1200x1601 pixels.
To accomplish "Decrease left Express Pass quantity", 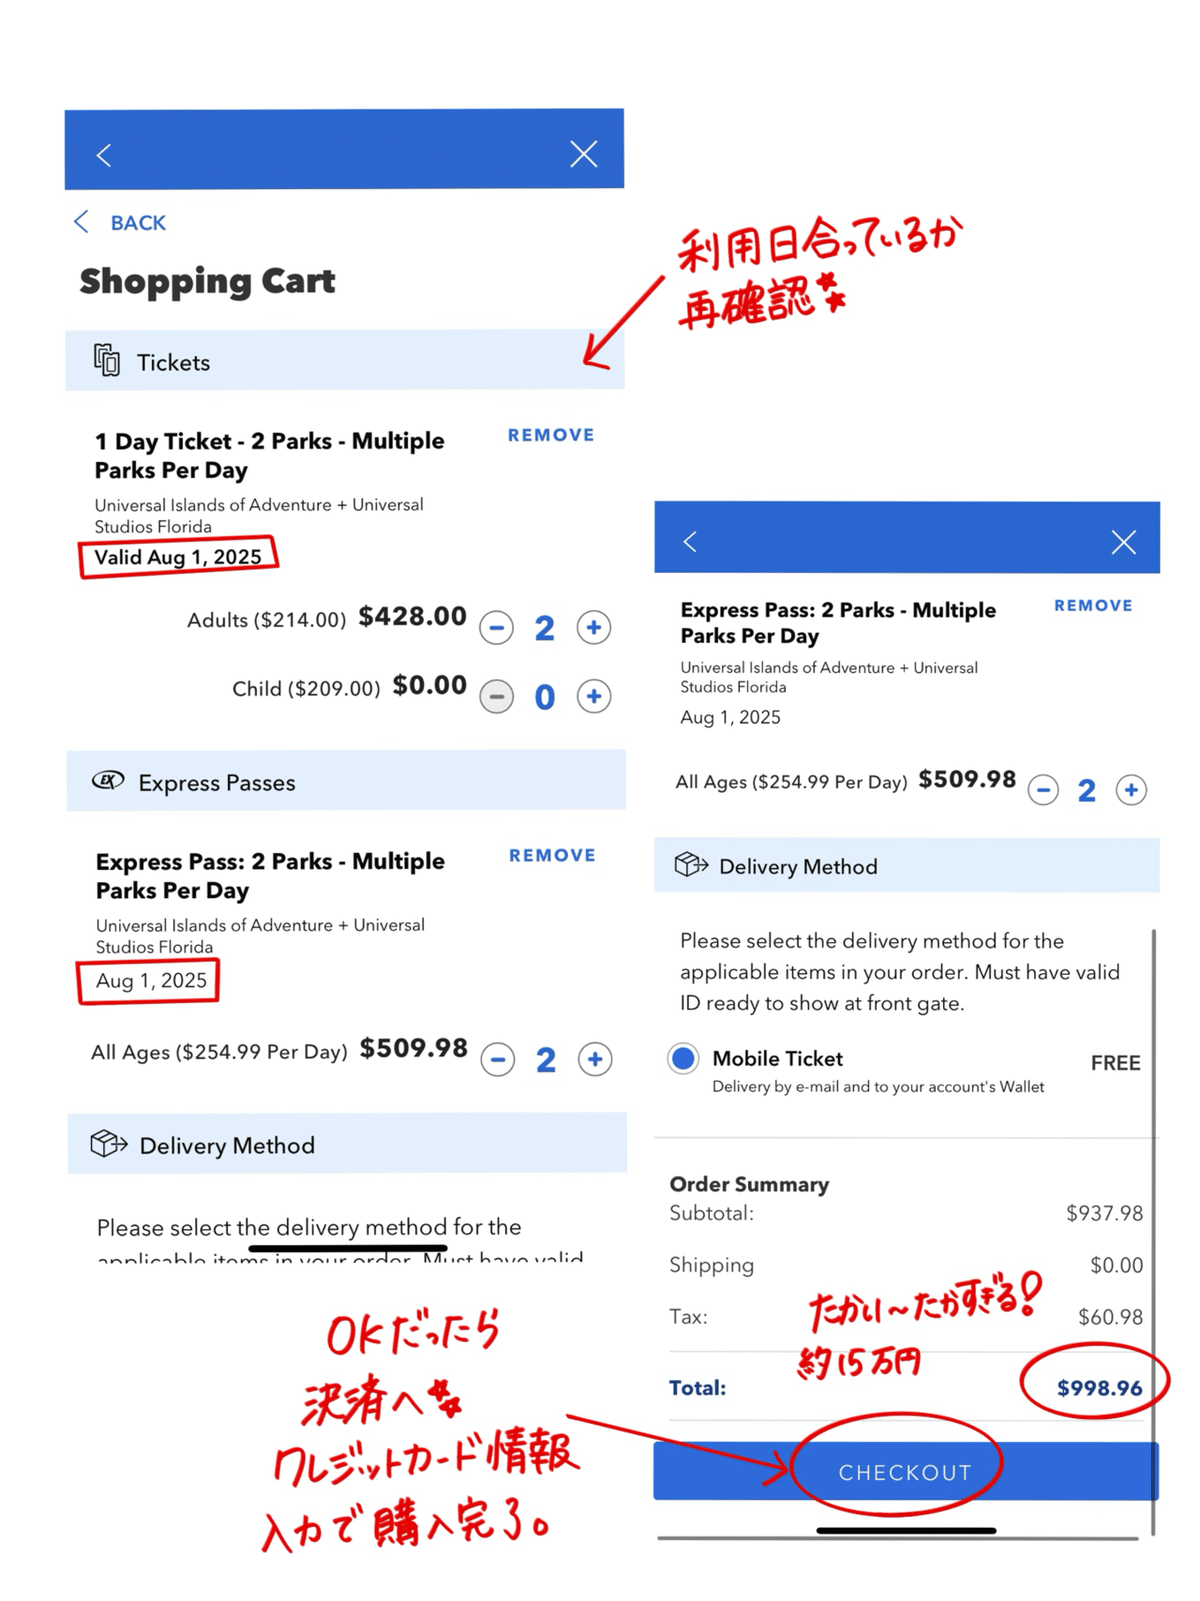I will click(x=497, y=1059).
